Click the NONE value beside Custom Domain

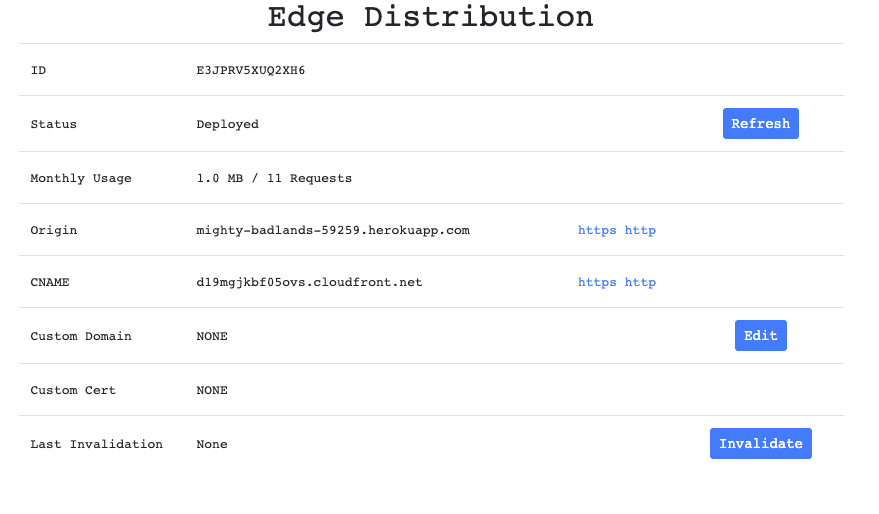[x=212, y=336]
